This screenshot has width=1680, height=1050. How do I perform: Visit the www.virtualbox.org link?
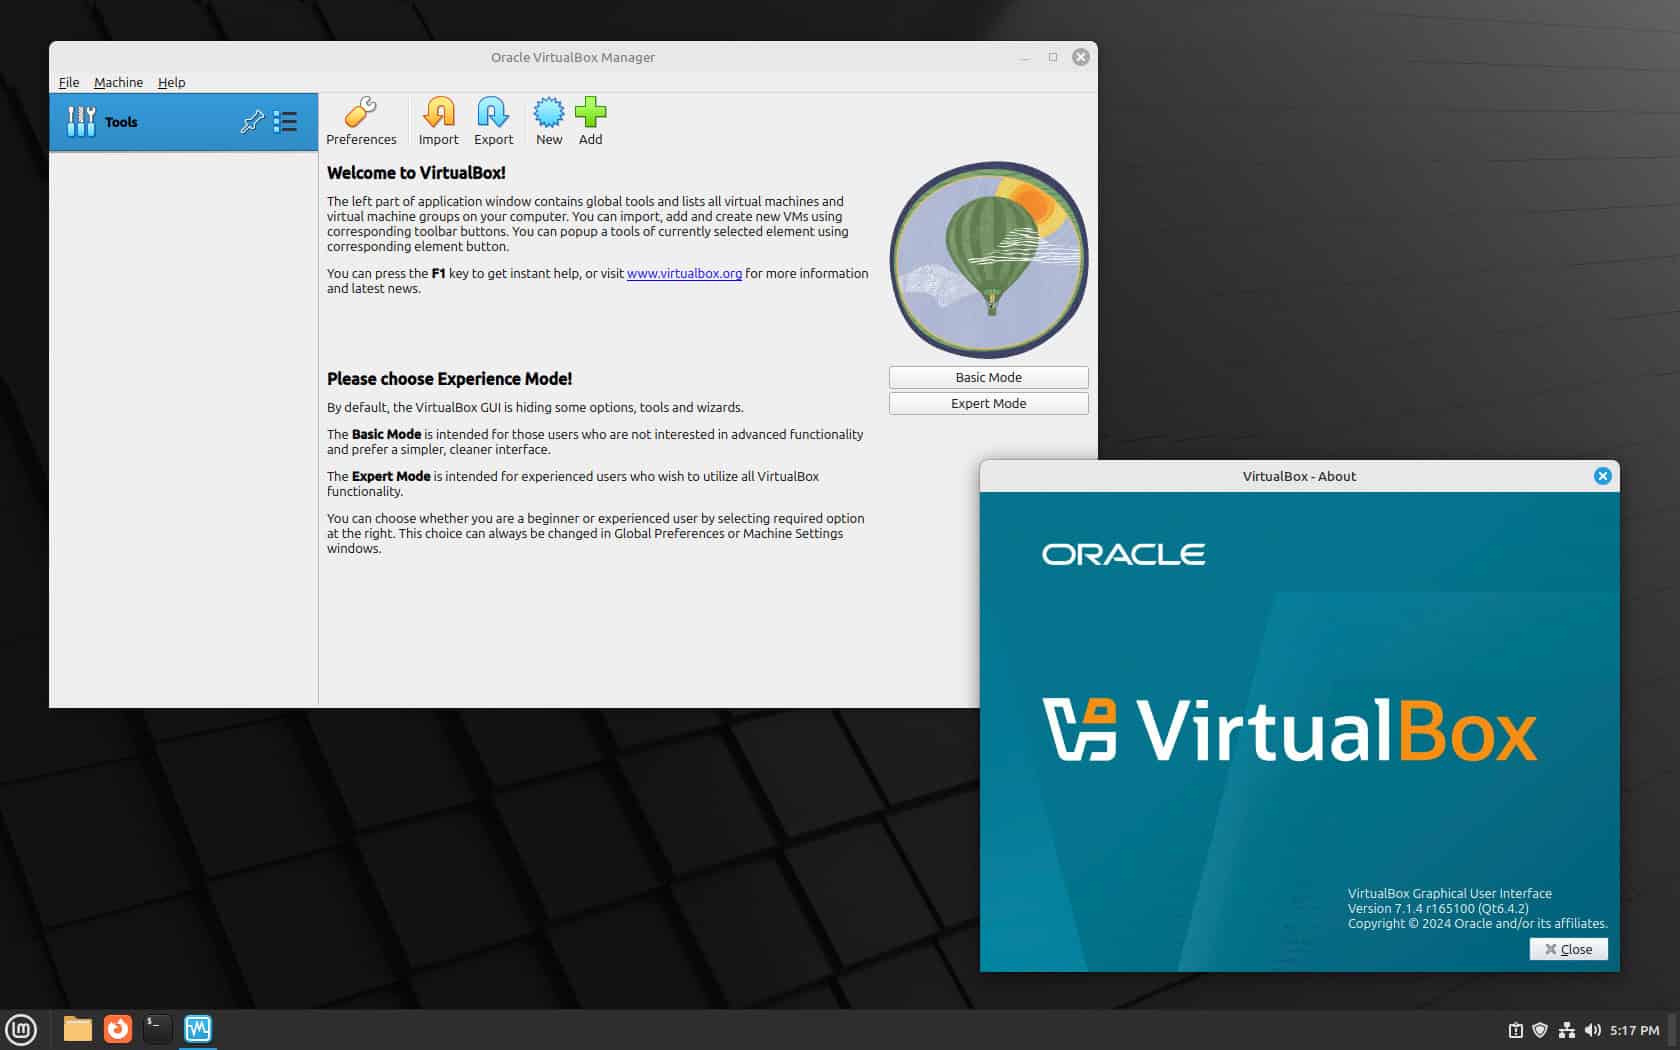pyautogui.click(x=684, y=273)
